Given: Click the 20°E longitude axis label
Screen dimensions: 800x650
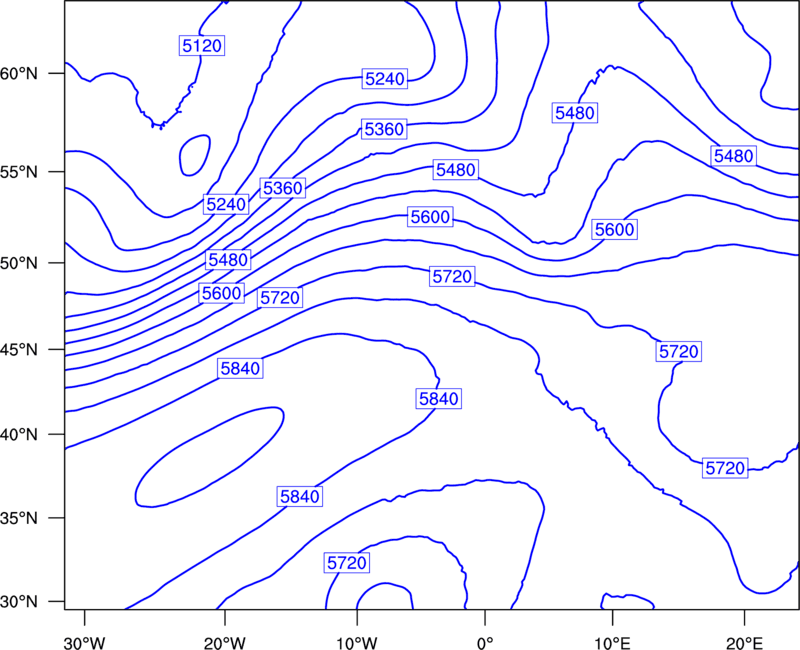Looking at the screenshot, I should [745, 643].
